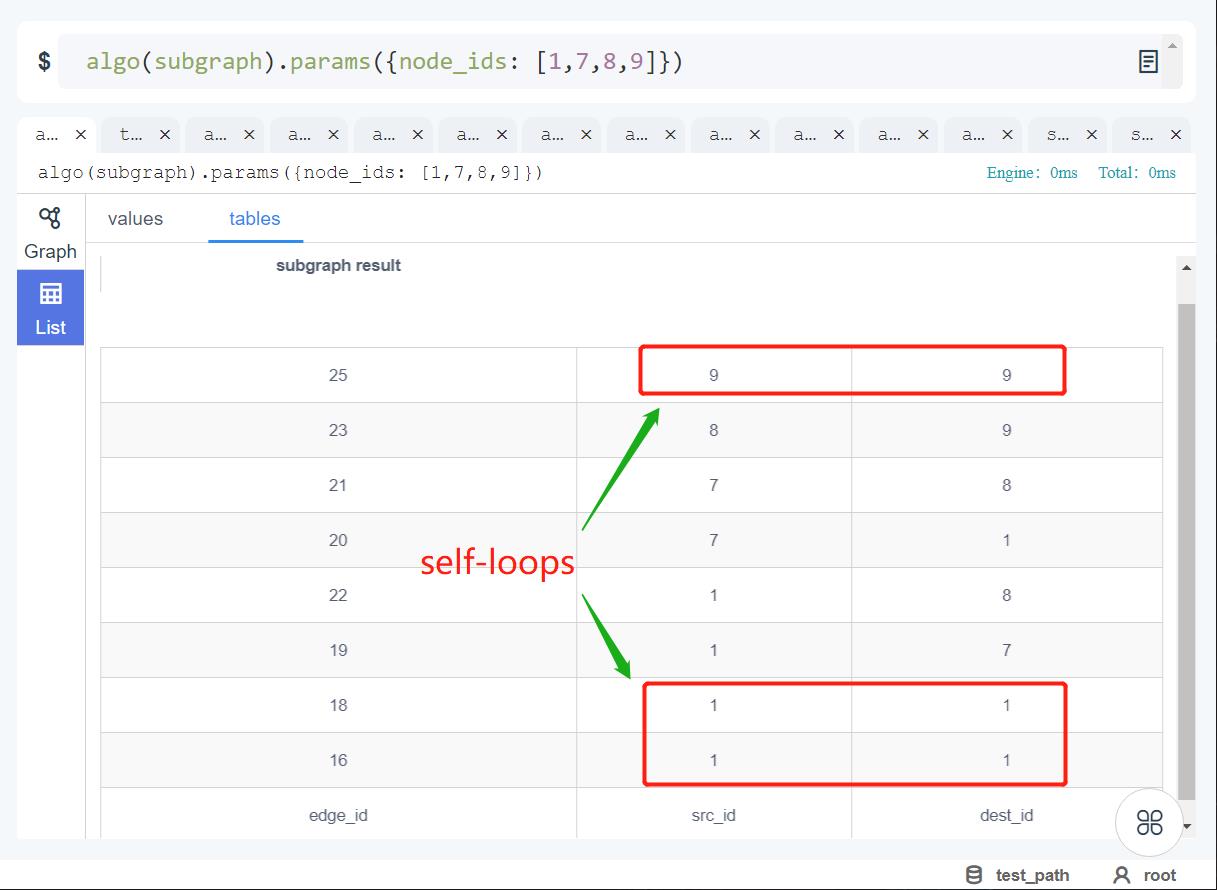Click the results scrollbar down arrow
1217x890 pixels.
pos(1187,826)
